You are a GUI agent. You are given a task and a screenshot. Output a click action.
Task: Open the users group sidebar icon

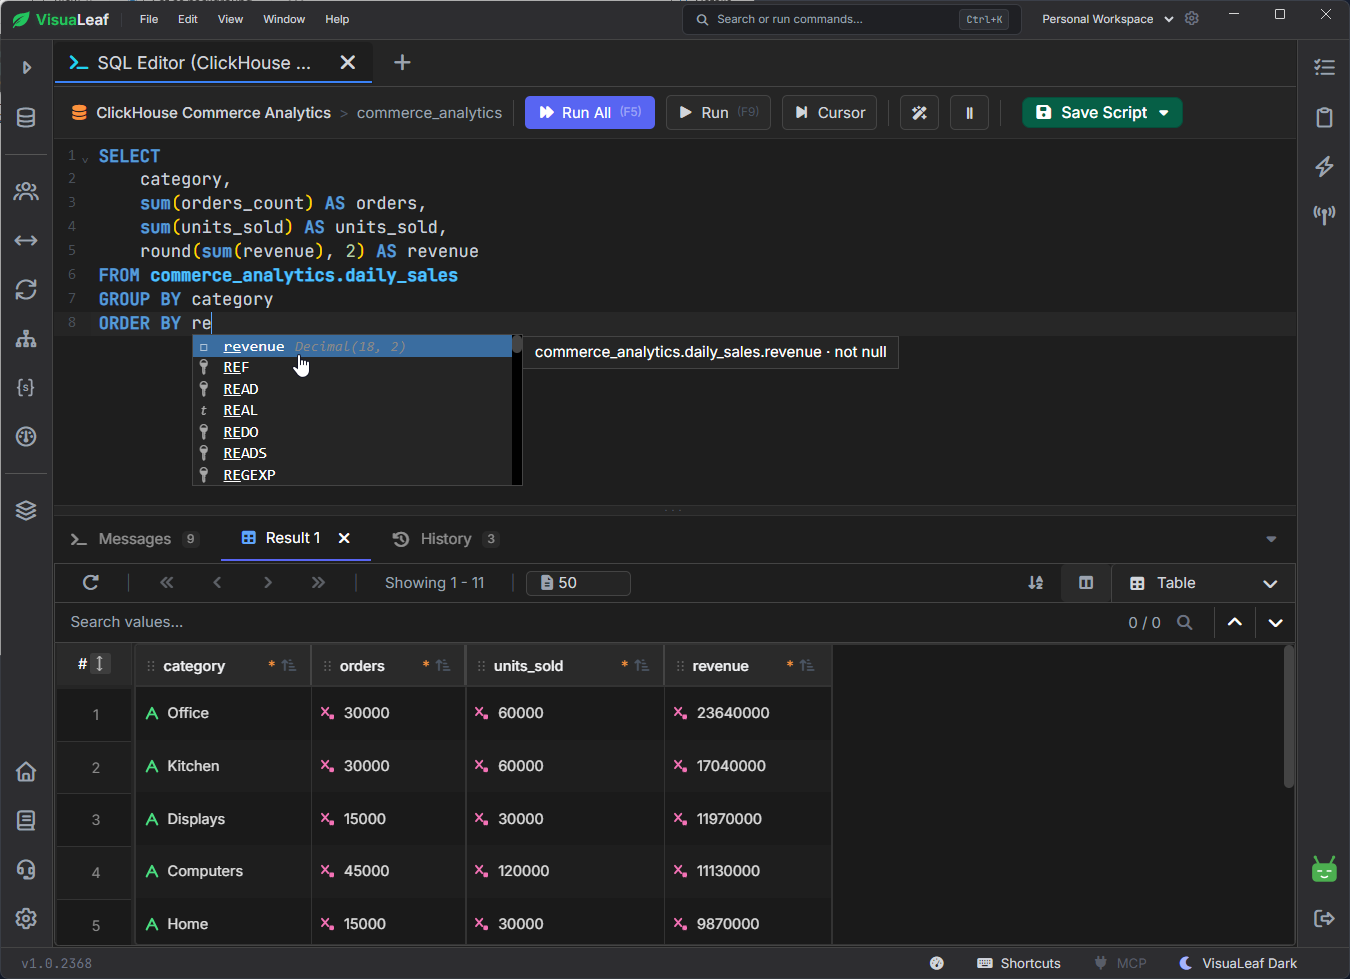tap(27, 191)
